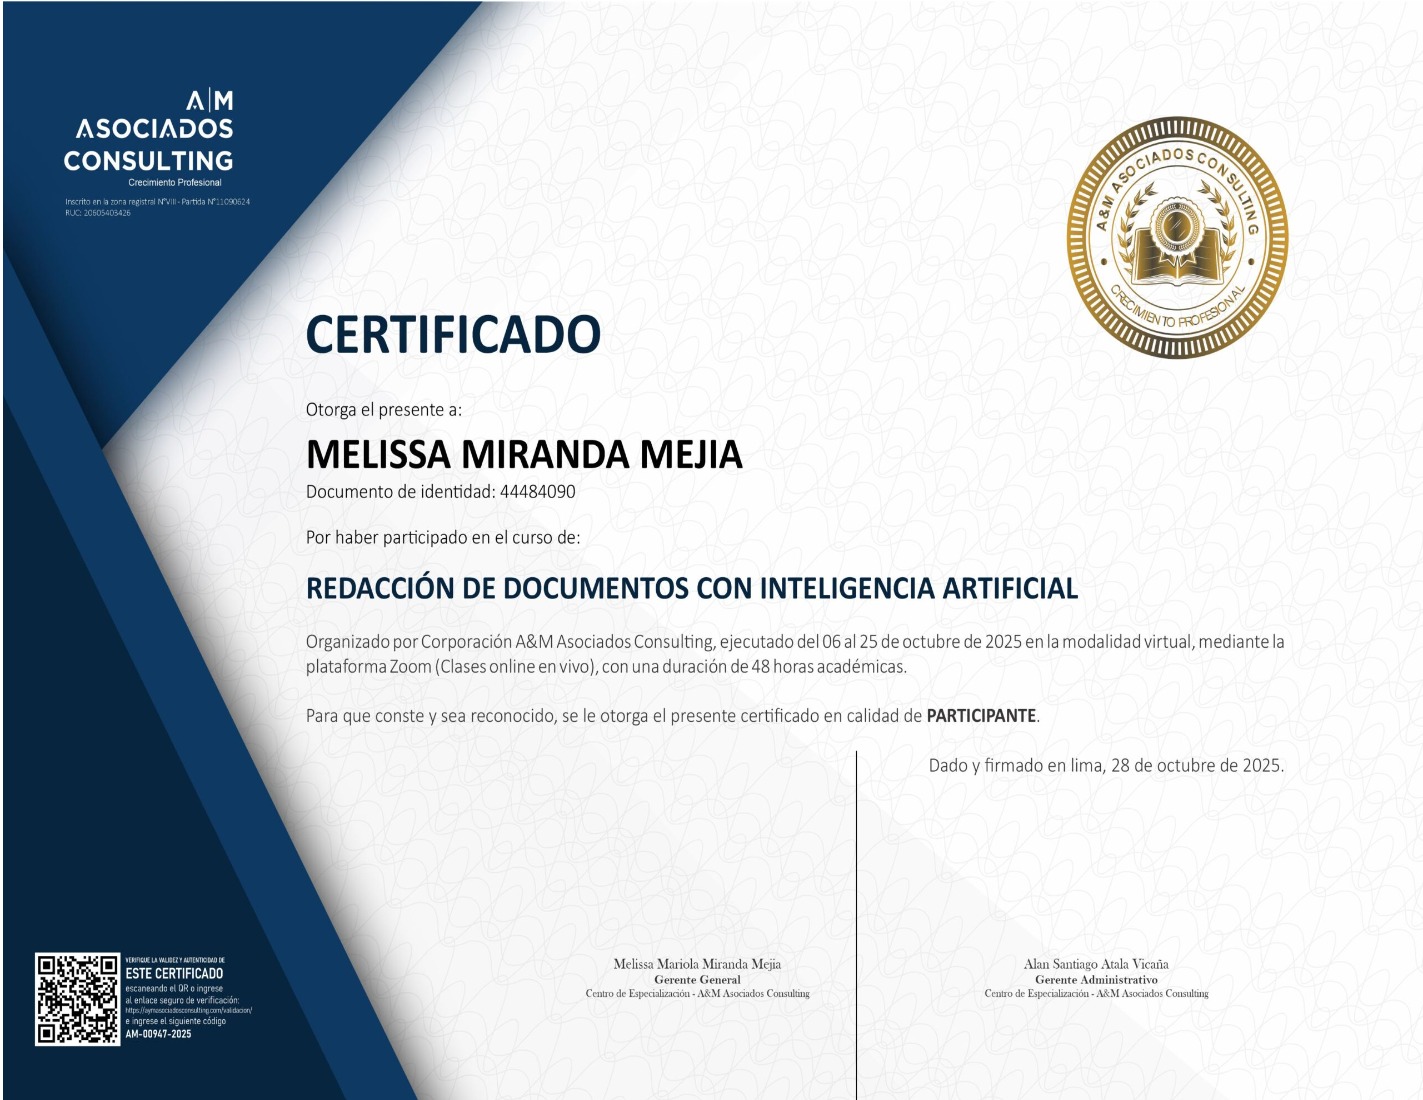Click the Gerente General title

(697, 980)
